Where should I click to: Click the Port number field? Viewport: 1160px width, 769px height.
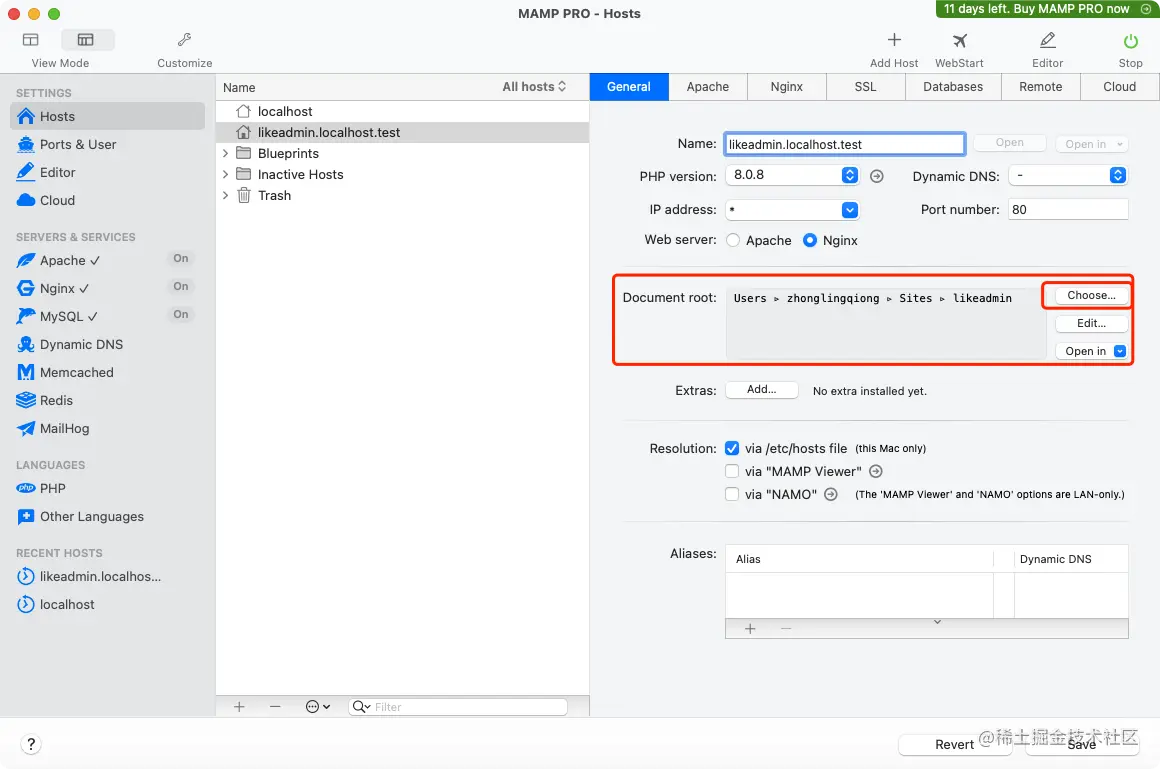(x=1068, y=209)
